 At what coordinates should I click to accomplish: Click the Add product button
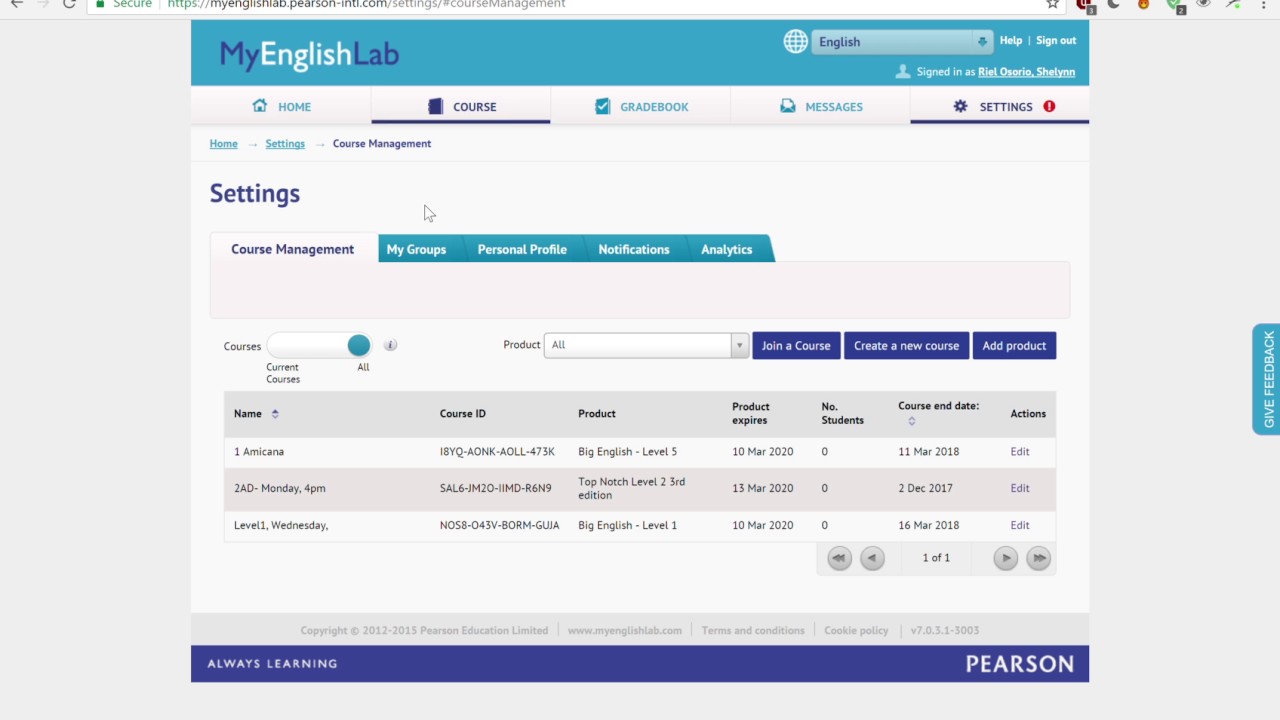coord(1014,345)
